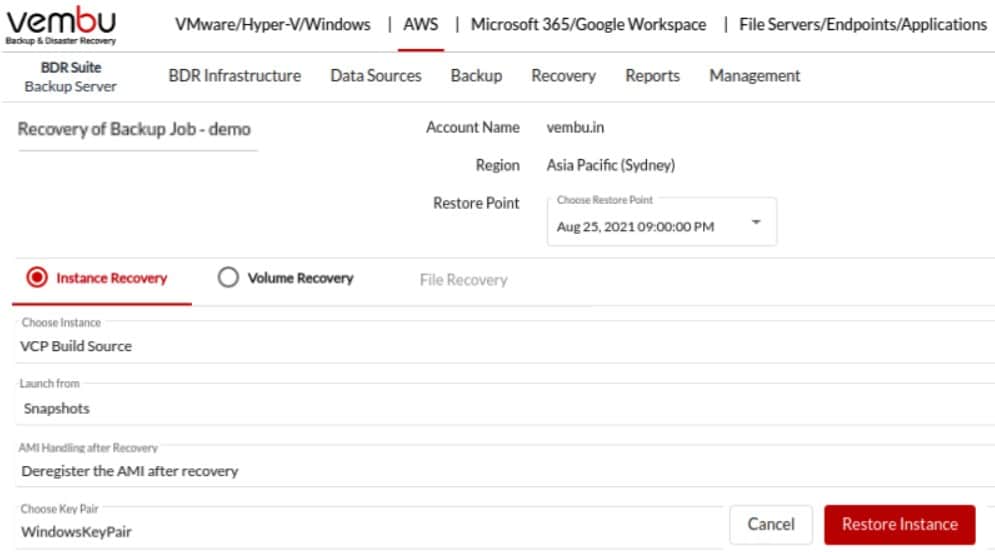Open the Recovery menu
This screenshot has width=995, height=552.
tap(563, 76)
